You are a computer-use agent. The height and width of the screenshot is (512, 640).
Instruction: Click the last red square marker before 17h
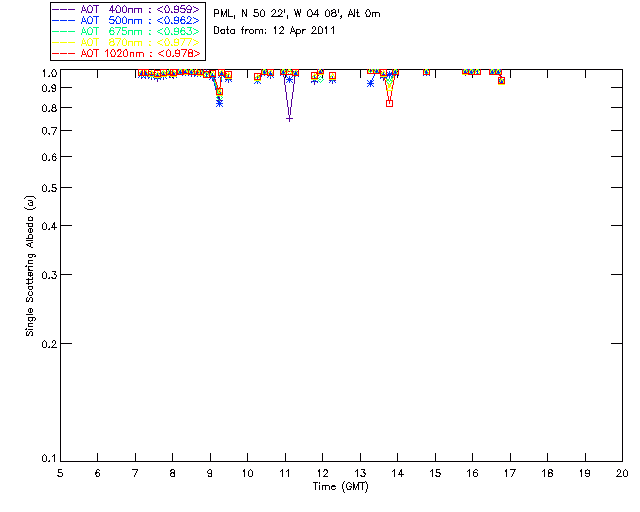502,81
